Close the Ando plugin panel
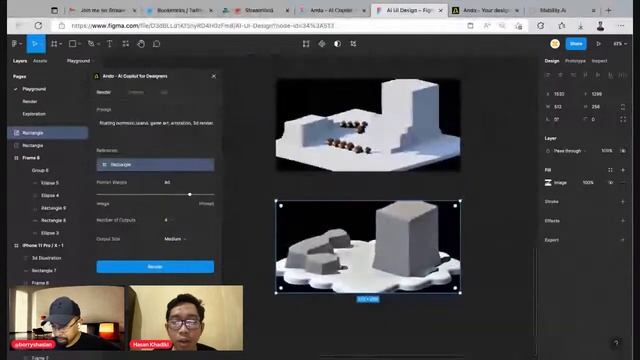The height and width of the screenshot is (360, 640). pyautogui.click(x=213, y=76)
